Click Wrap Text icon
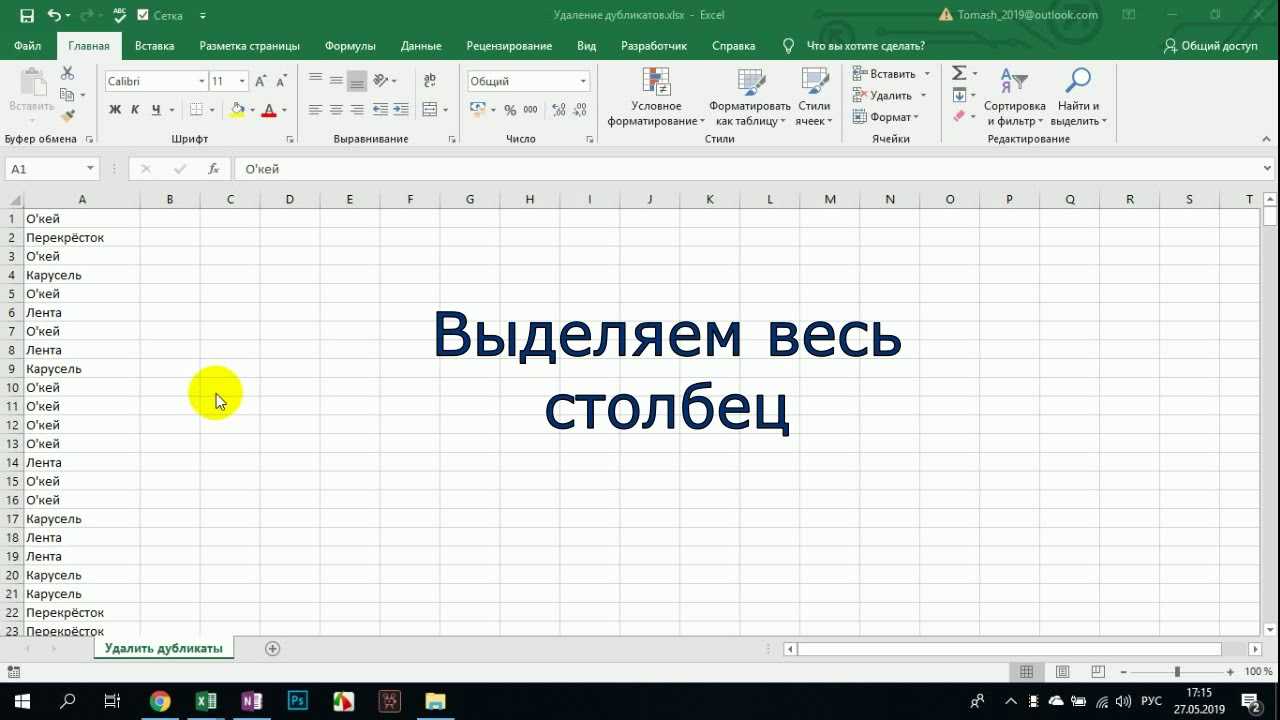The width and height of the screenshot is (1280, 720). (x=430, y=80)
